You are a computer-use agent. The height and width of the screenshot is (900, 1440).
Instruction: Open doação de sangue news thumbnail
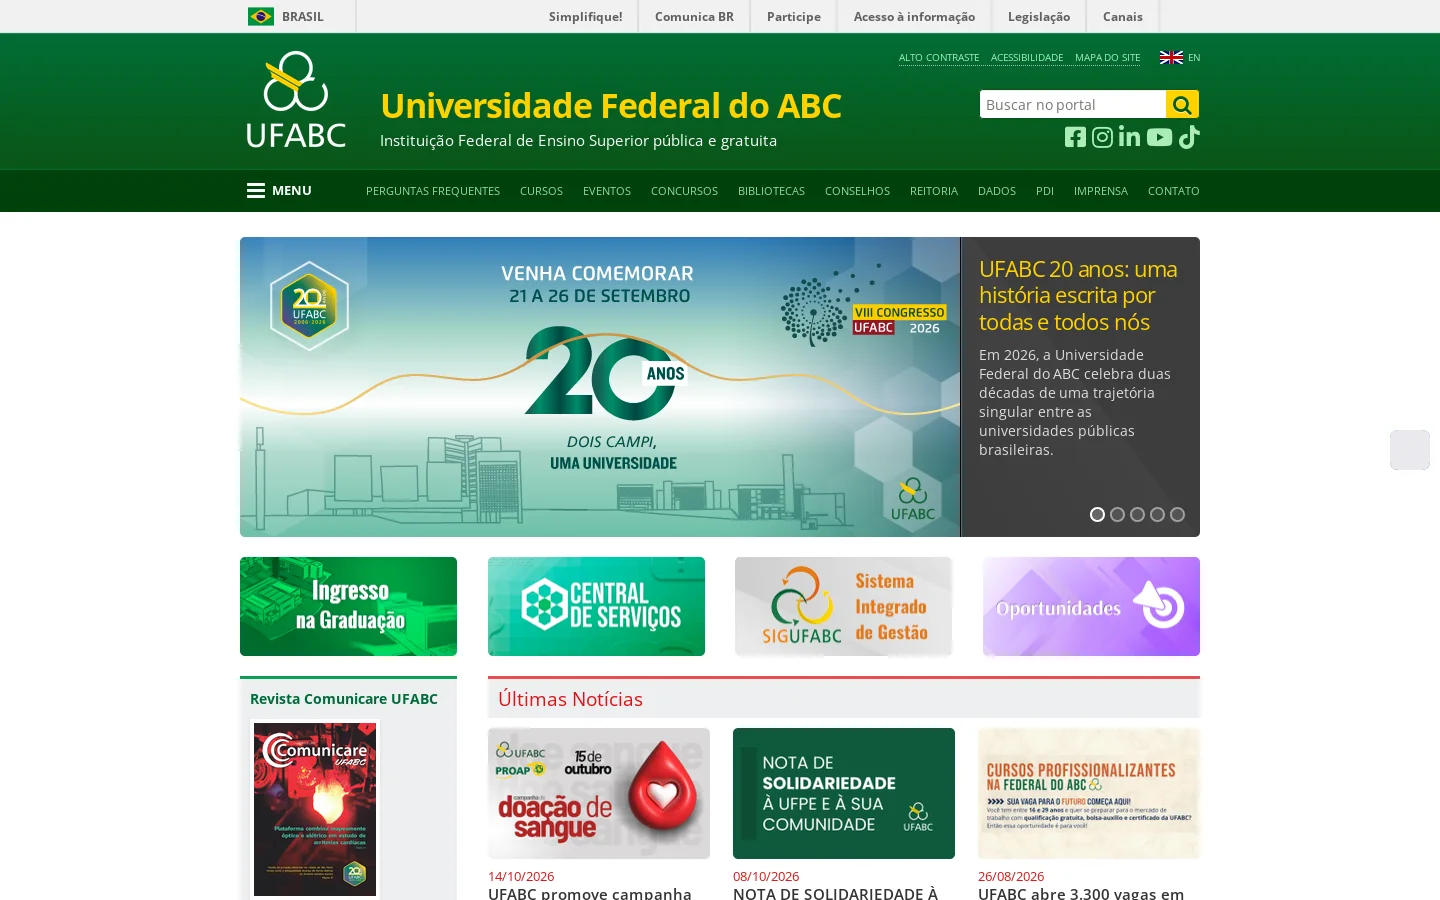pos(599,793)
